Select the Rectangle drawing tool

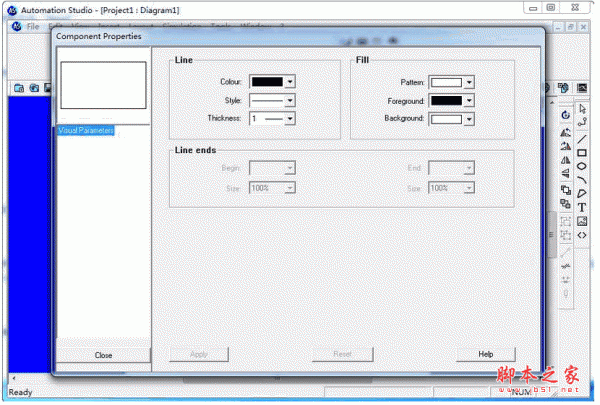click(x=582, y=153)
